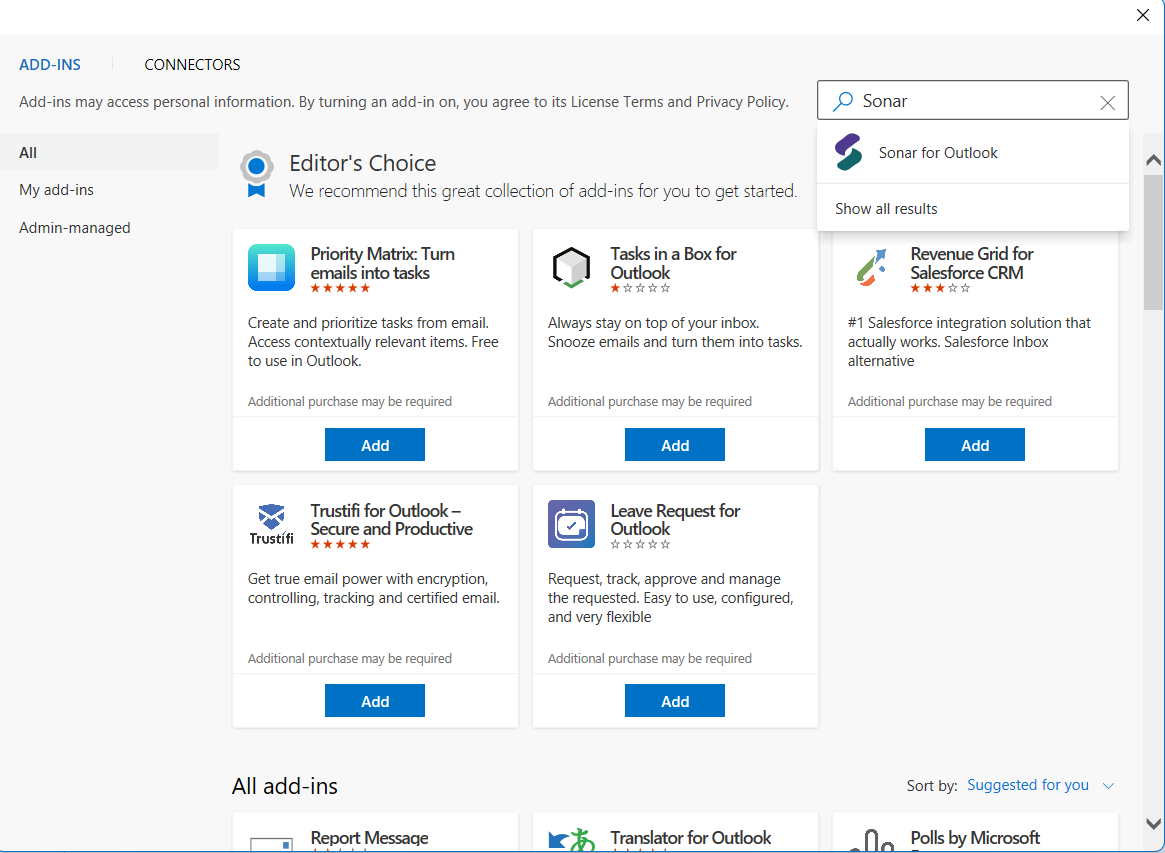Image resolution: width=1165 pixels, height=853 pixels.
Task: Close the add-ins dialog window
Action: coord(1143,16)
